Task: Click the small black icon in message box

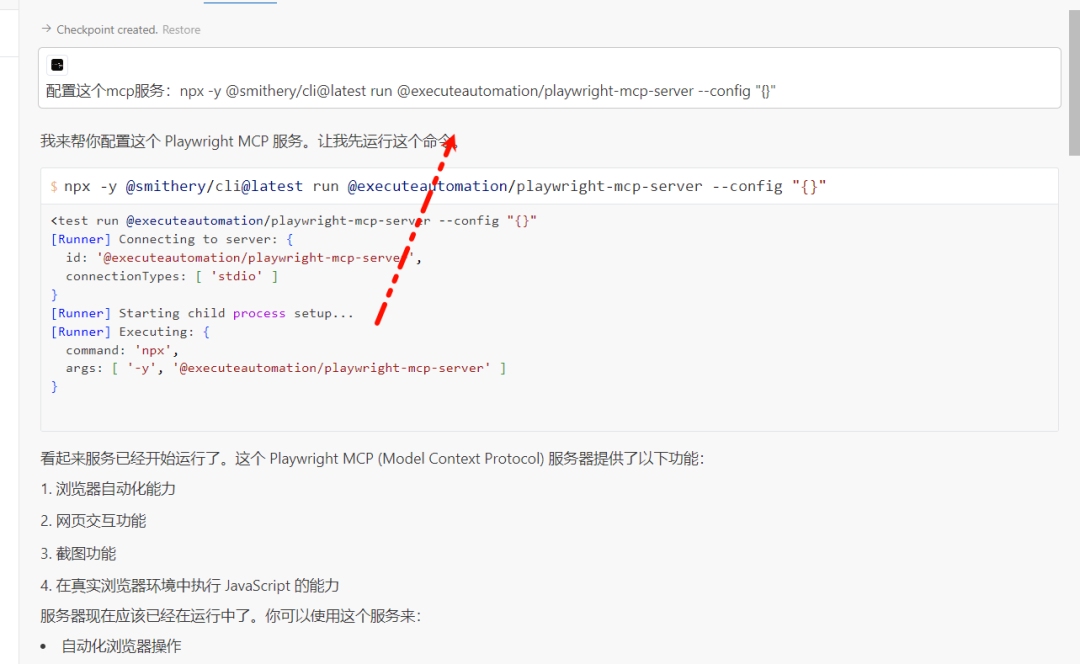Action: pos(57,65)
